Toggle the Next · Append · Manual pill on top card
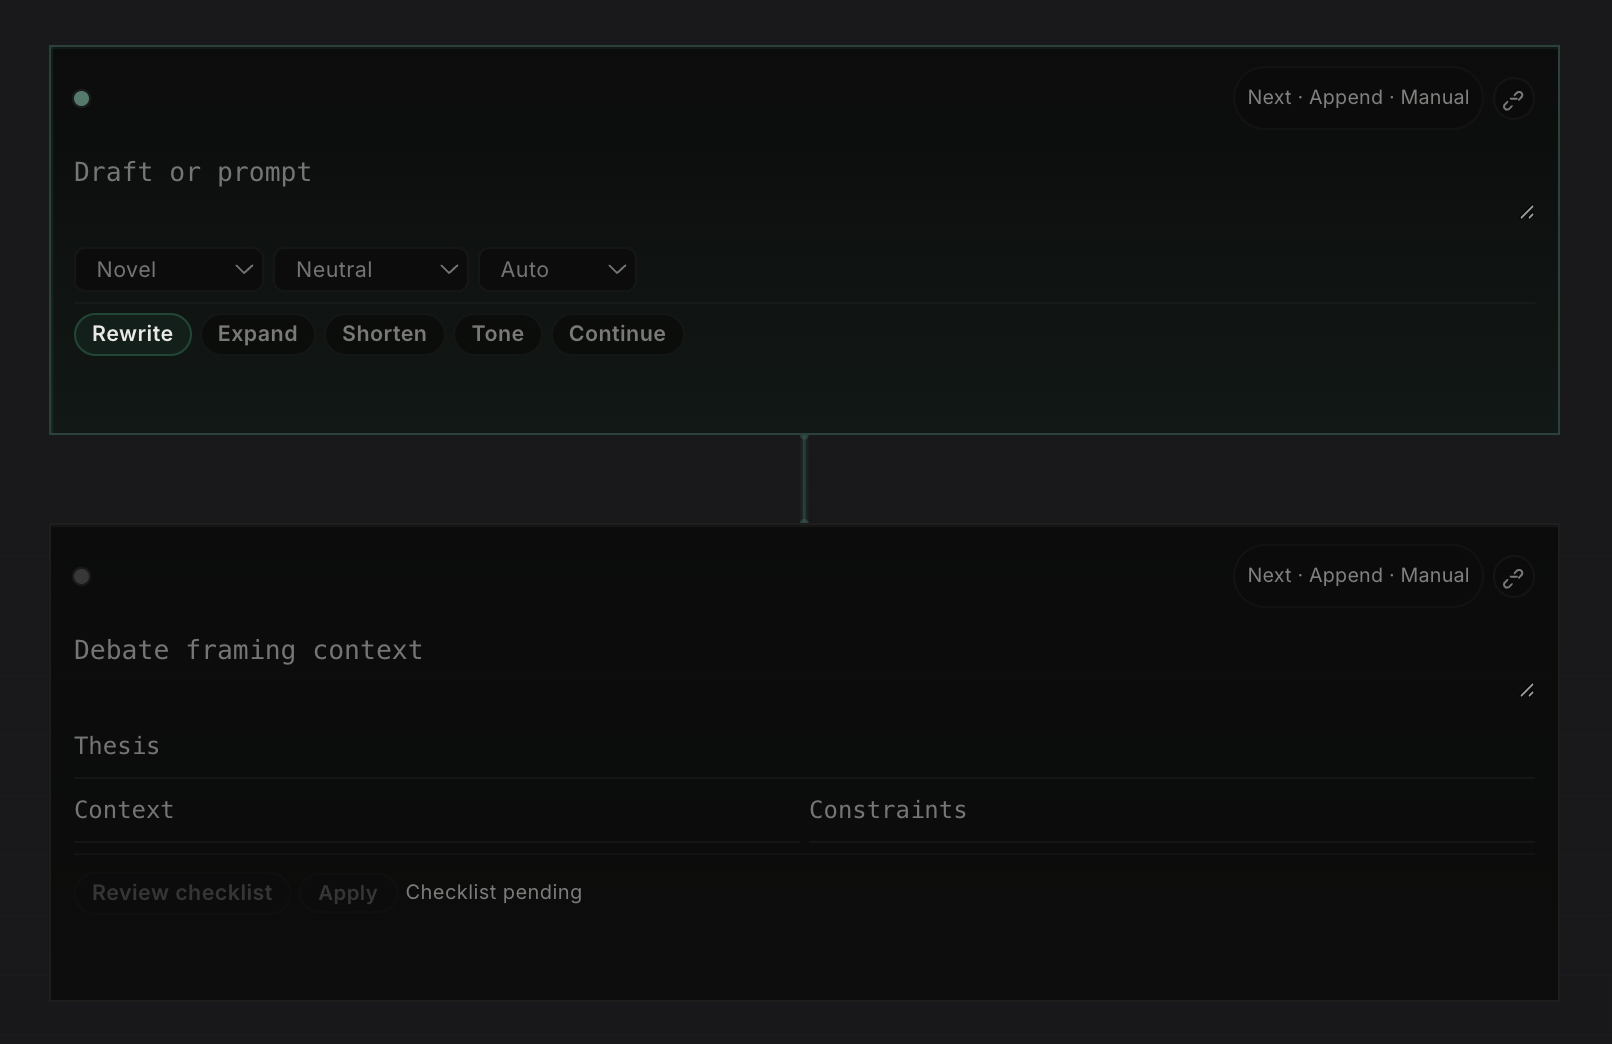This screenshot has height=1044, width=1612. click(x=1357, y=97)
